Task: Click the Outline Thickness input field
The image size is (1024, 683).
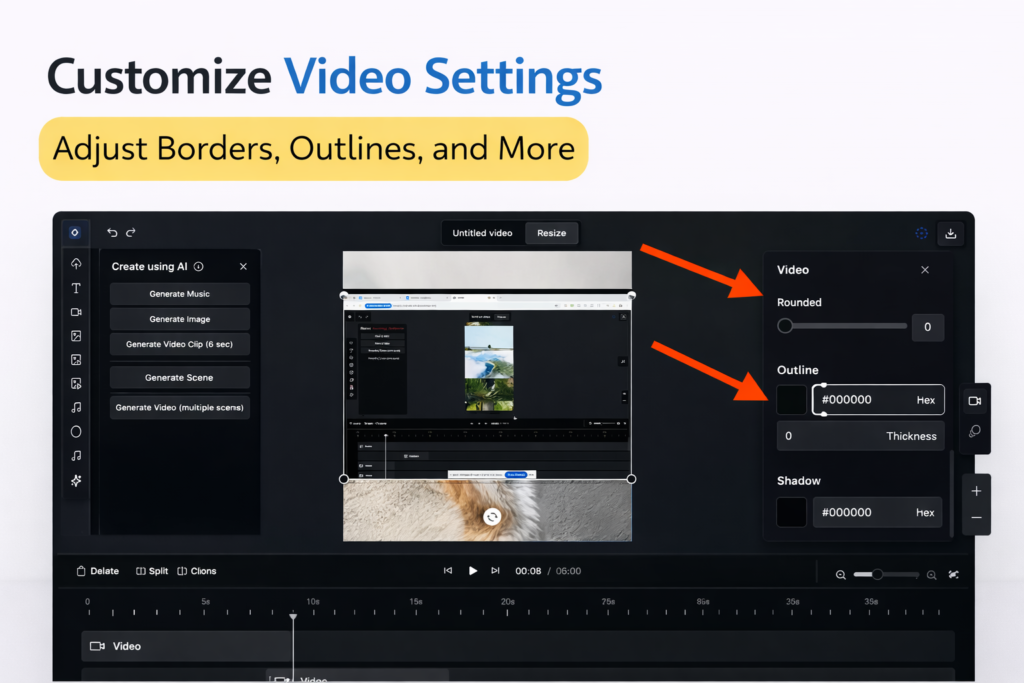Action: pos(860,436)
